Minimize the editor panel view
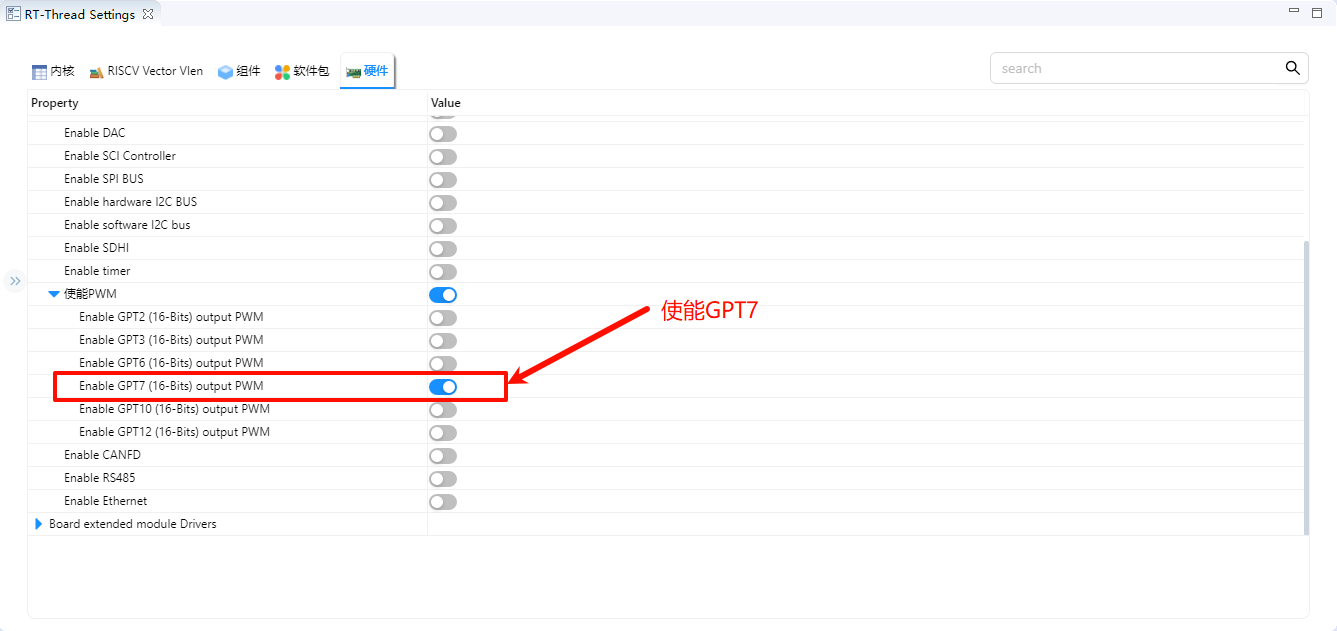The image size is (1337, 631). [1294, 13]
